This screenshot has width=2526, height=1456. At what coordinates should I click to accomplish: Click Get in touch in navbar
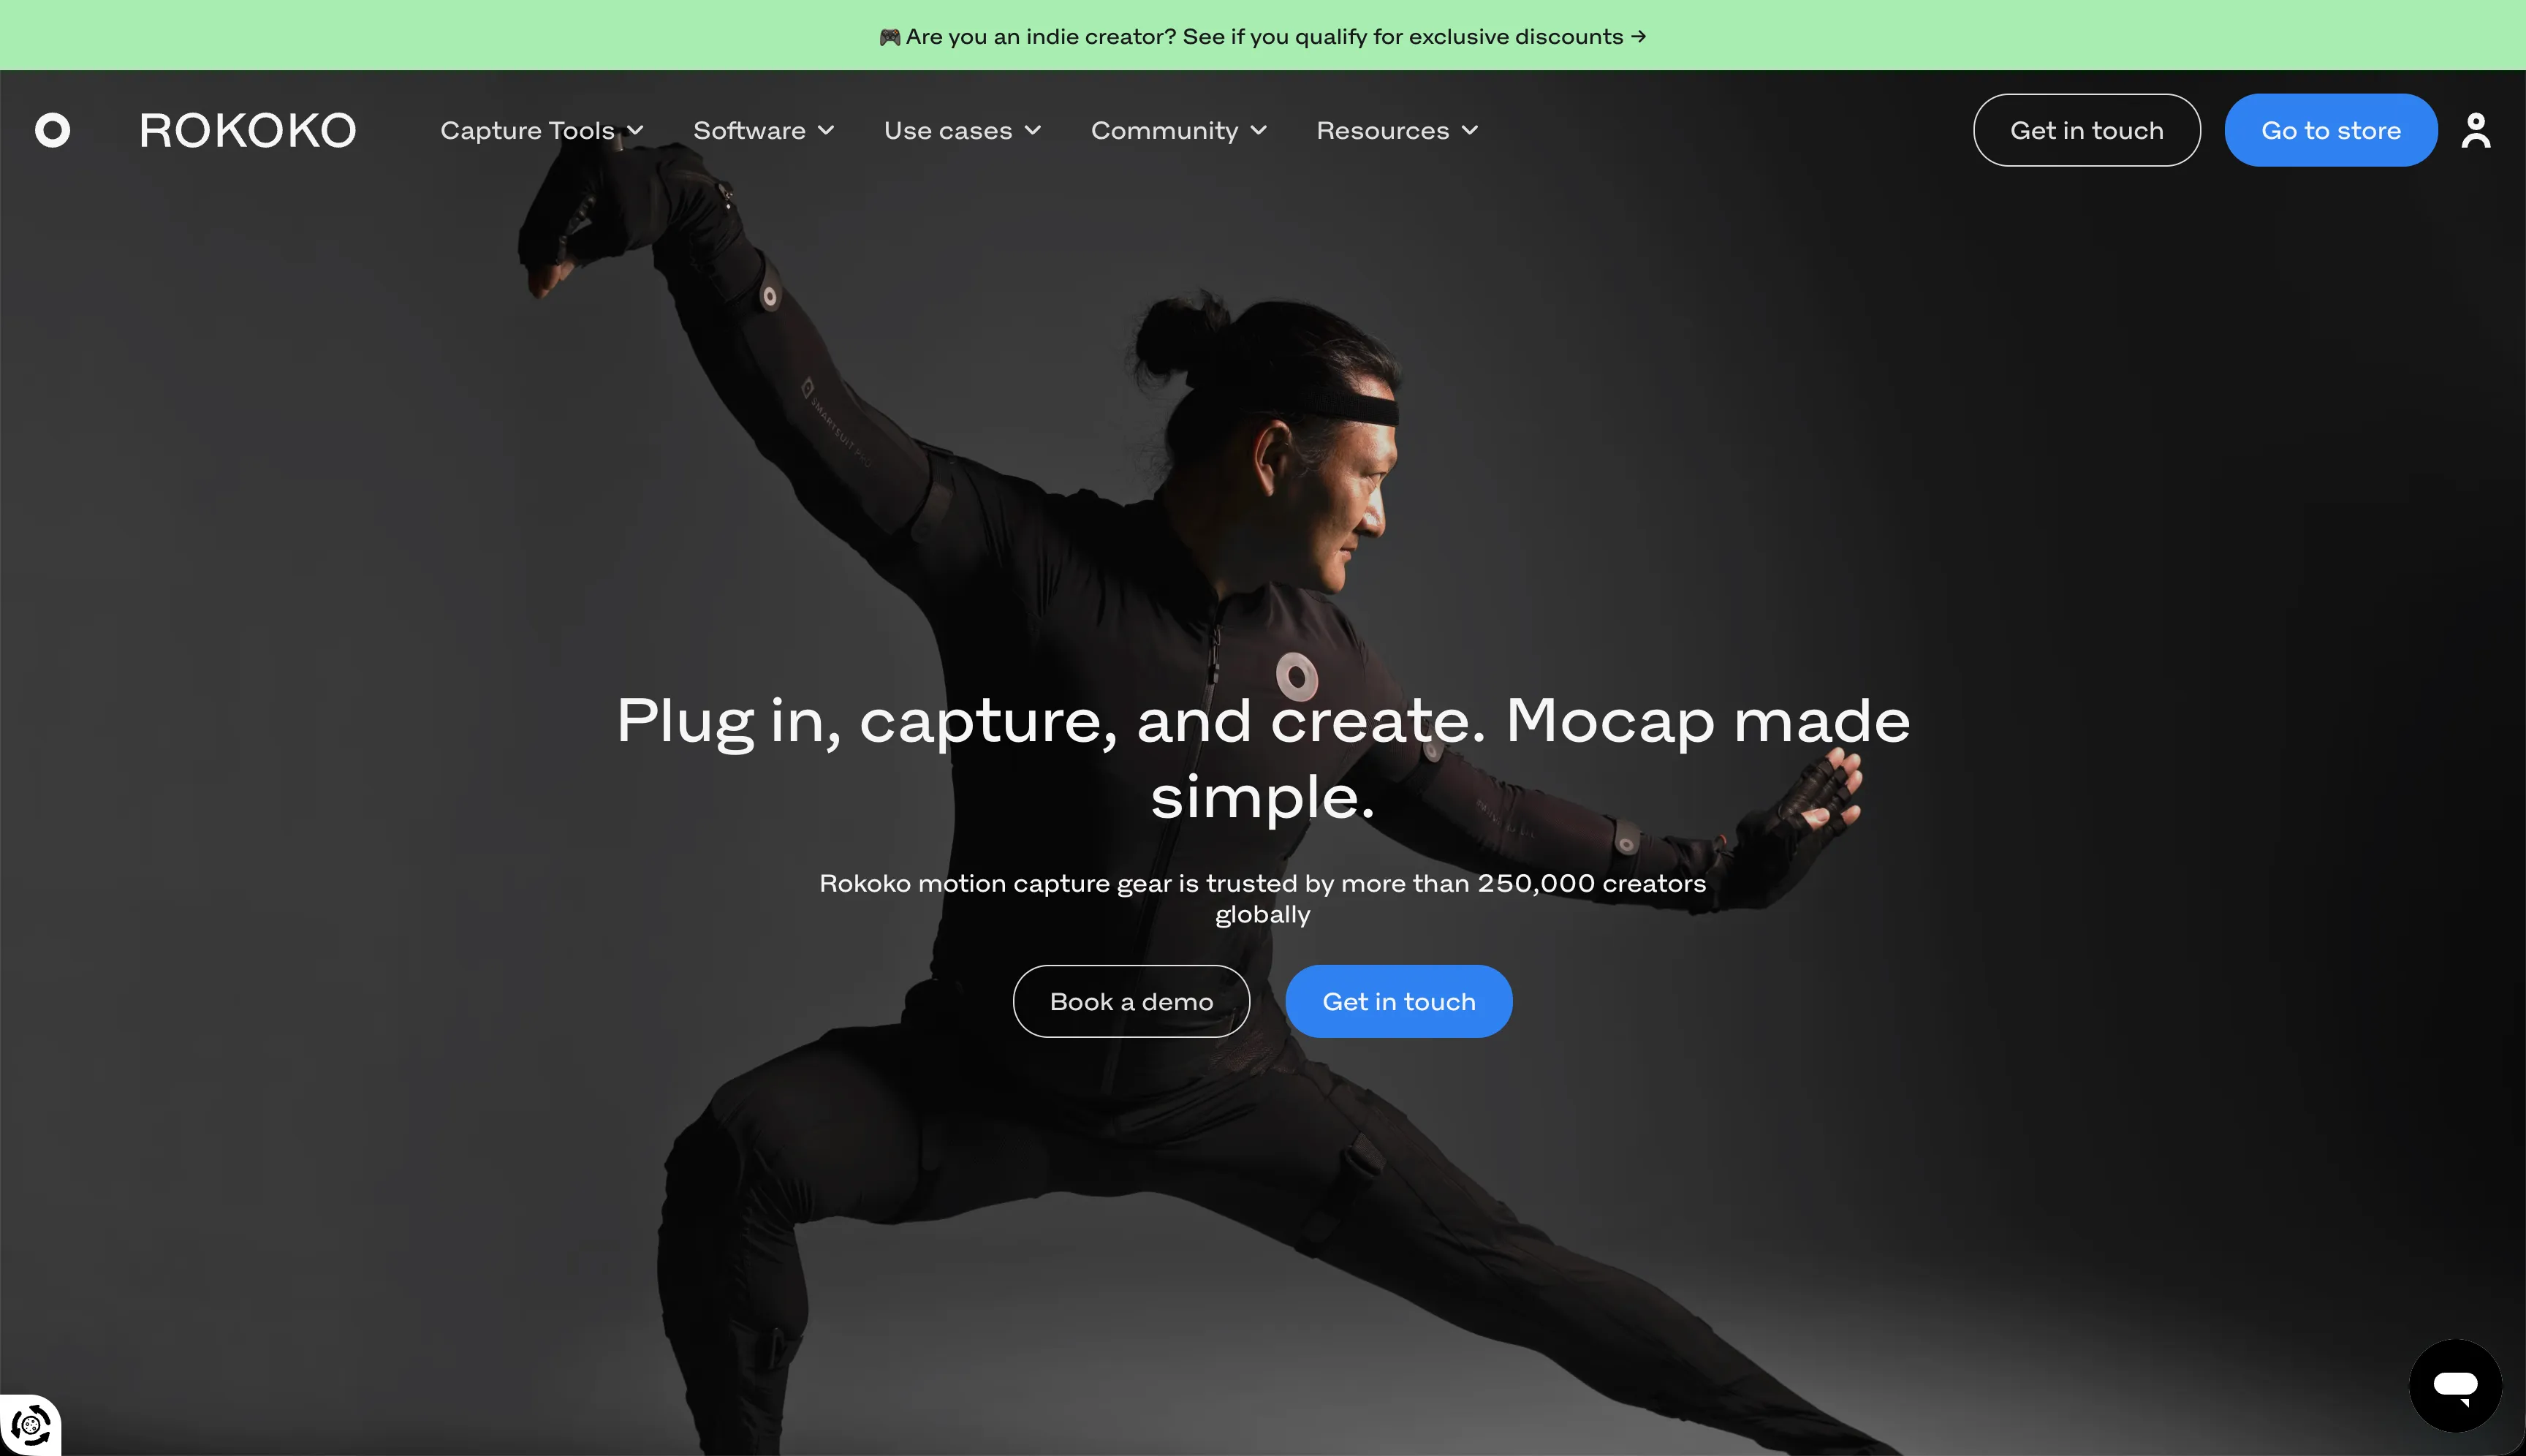click(x=2087, y=130)
